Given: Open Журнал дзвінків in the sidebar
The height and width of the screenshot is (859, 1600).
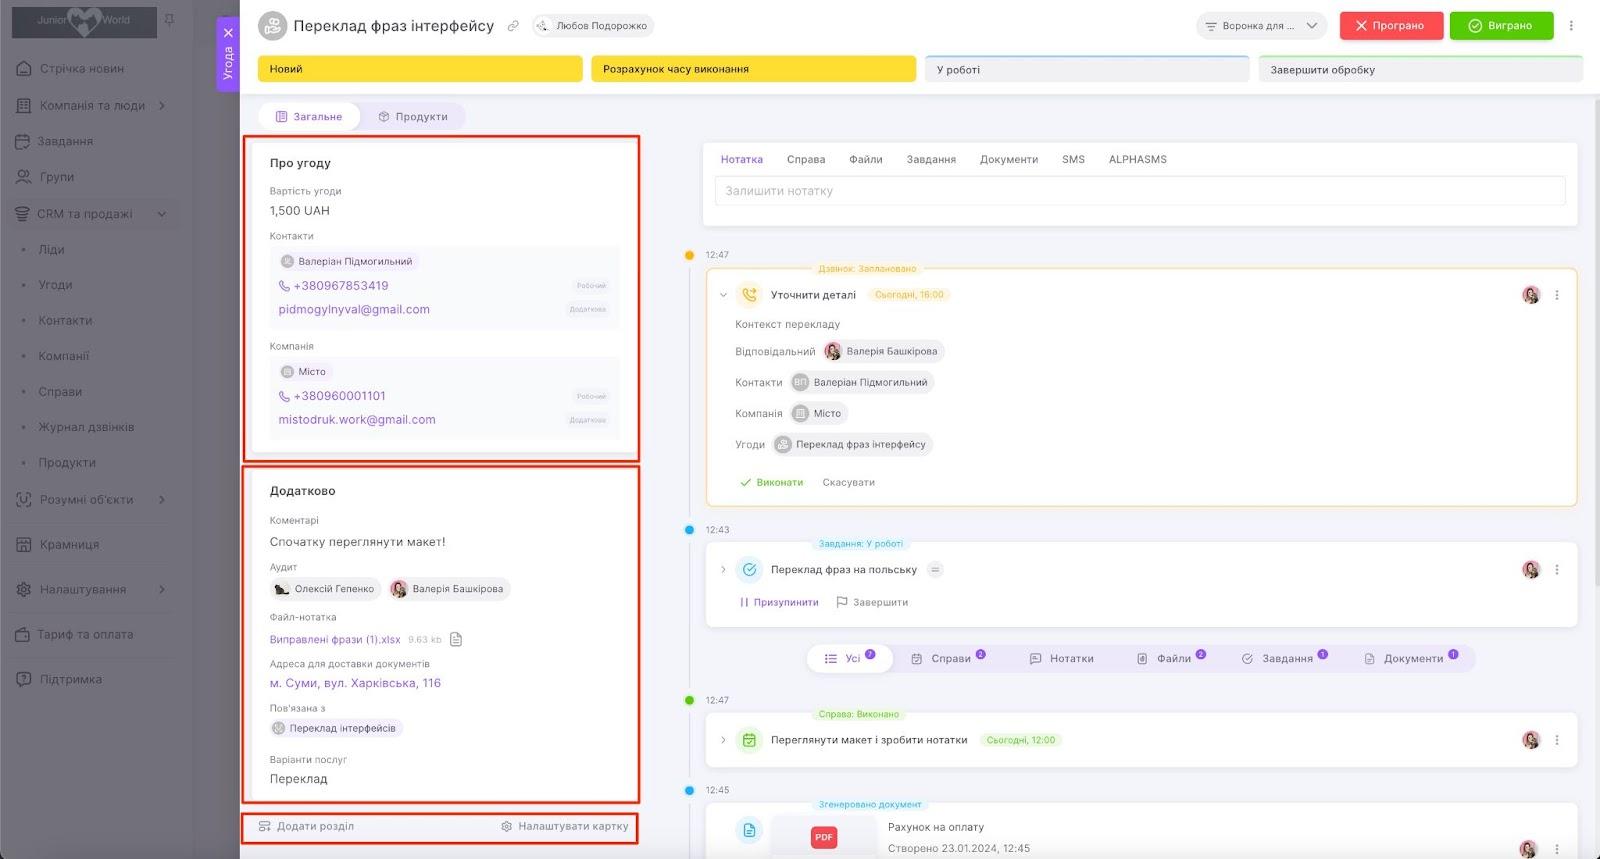Looking at the screenshot, I should click(86, 427).
